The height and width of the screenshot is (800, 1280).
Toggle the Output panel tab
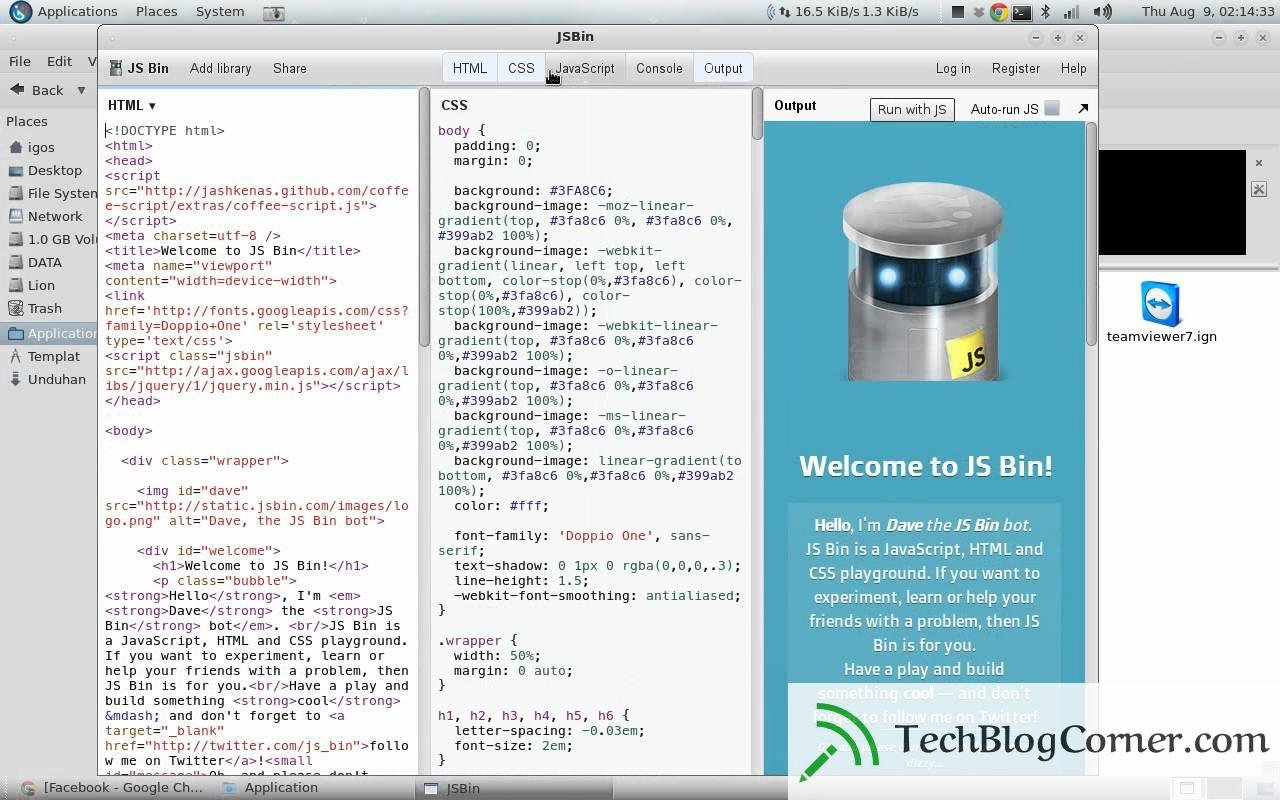(723, 68)
